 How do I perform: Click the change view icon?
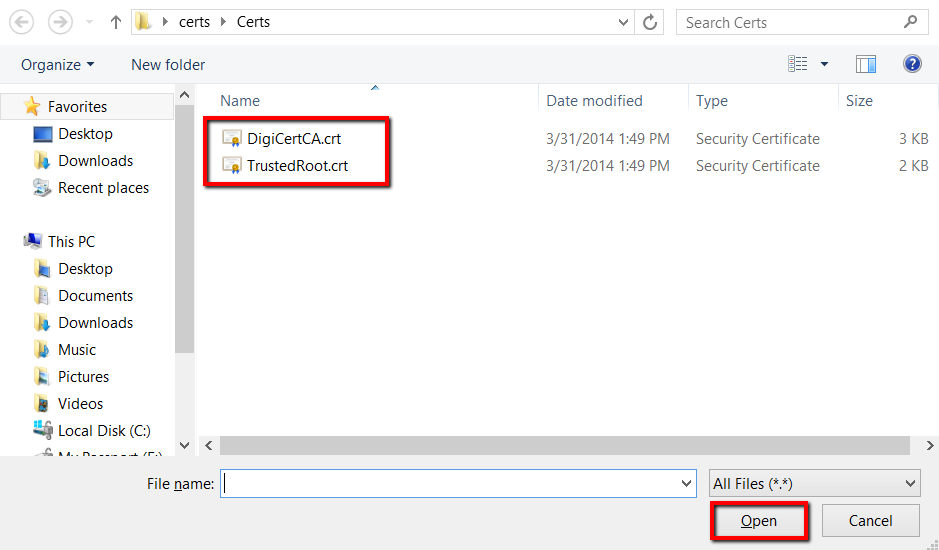tap(798, 64)
